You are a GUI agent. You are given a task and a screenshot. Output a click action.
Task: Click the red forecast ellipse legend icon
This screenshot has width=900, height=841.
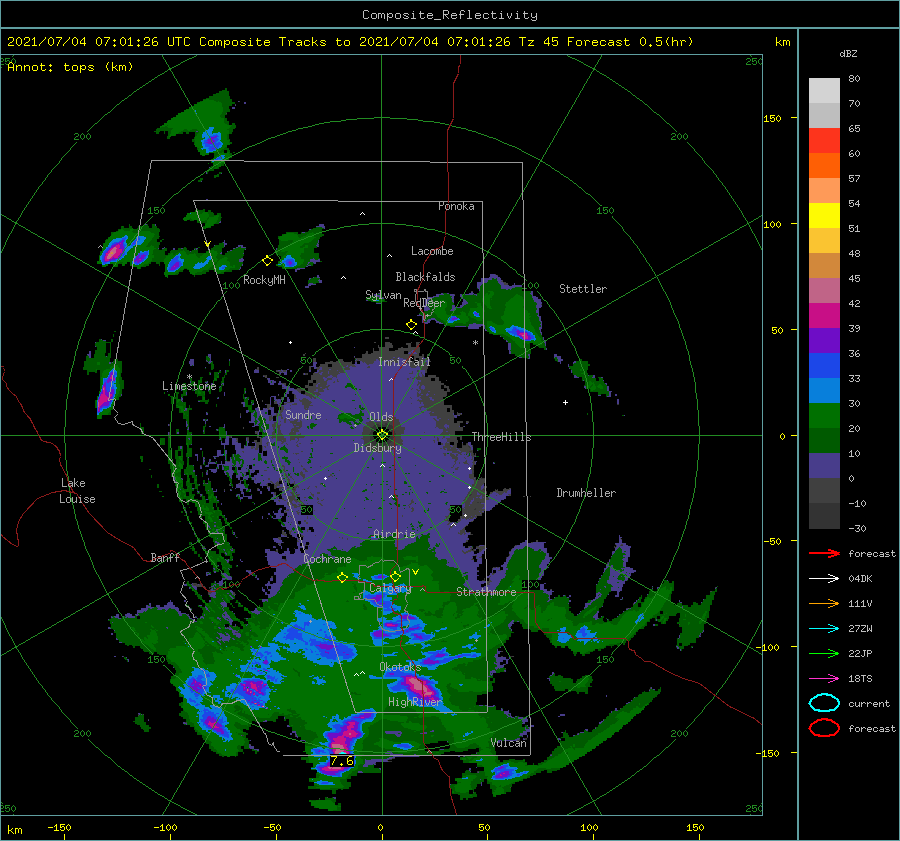824,728
